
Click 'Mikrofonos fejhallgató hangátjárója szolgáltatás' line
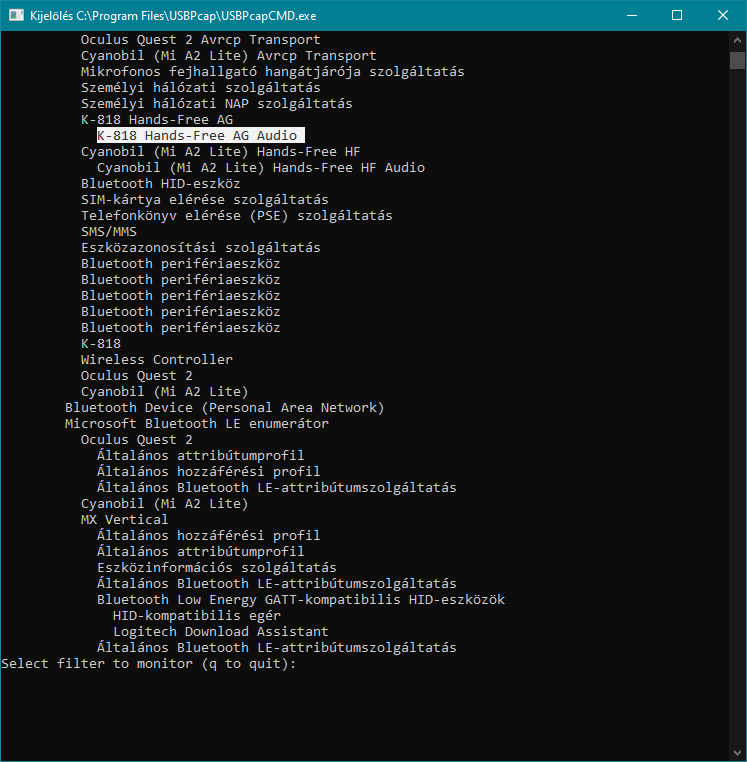point(272,72)
